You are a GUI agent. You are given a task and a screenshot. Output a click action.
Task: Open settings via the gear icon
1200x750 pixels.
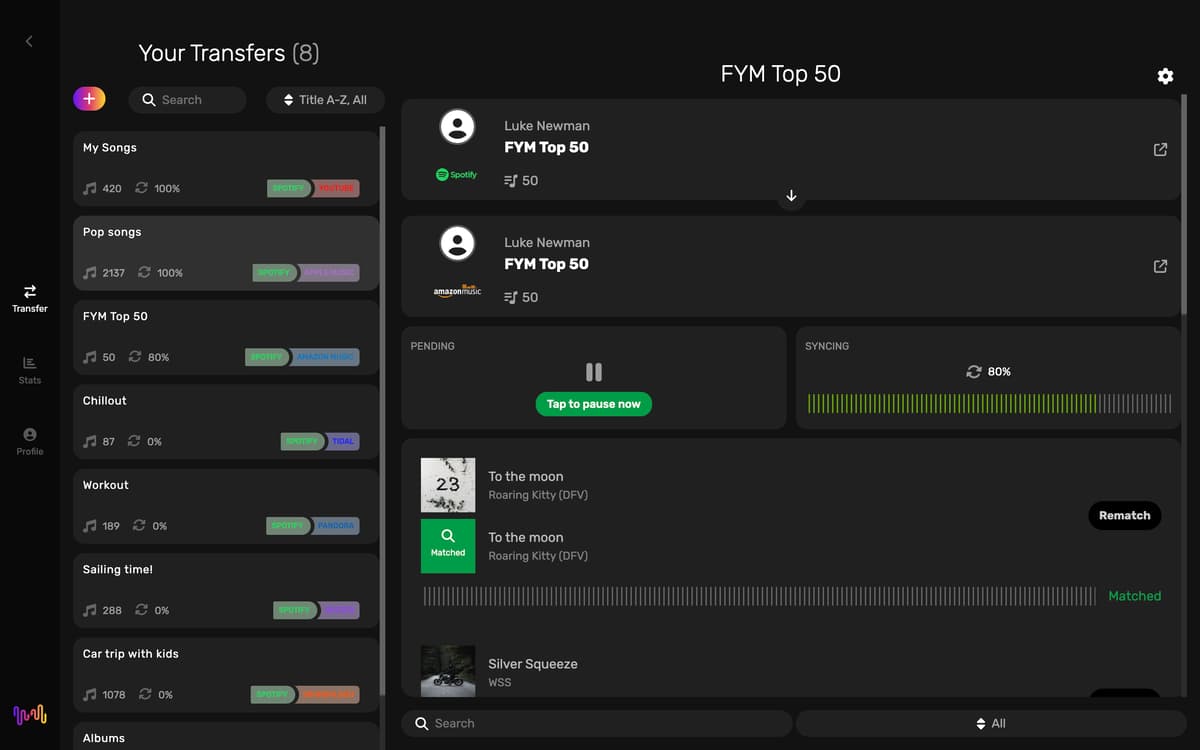tap(1165, 76)
